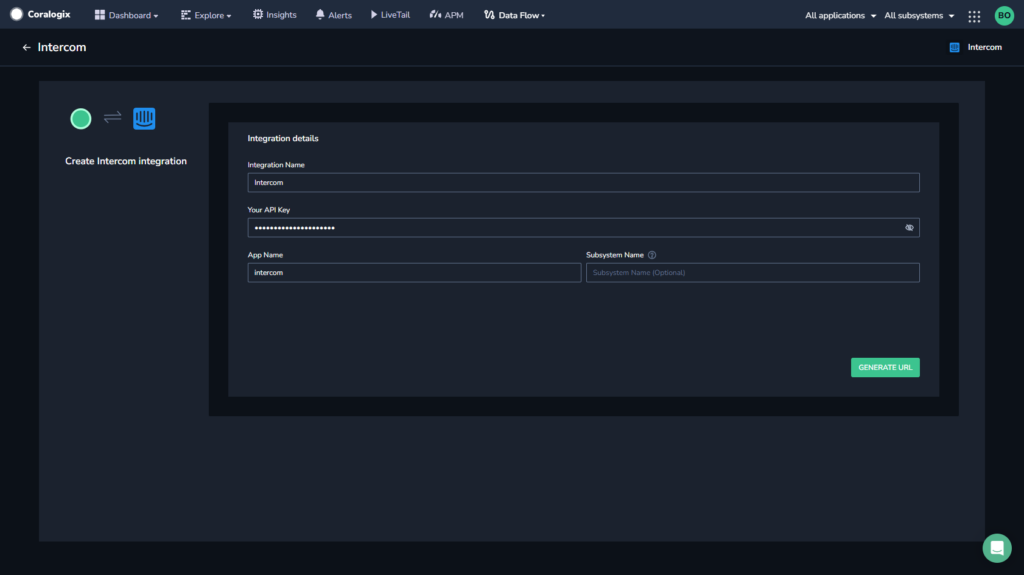Click the Explore chart icon
The width and height of the screenshot is (1024, 575).
[x=185, y=14]
